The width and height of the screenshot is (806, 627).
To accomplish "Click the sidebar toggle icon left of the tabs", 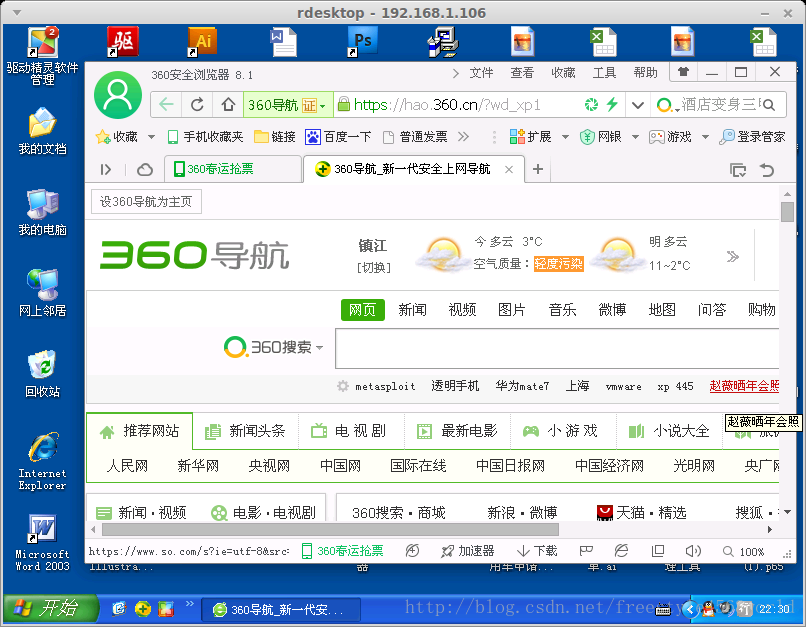I will [x=106, y=170].
